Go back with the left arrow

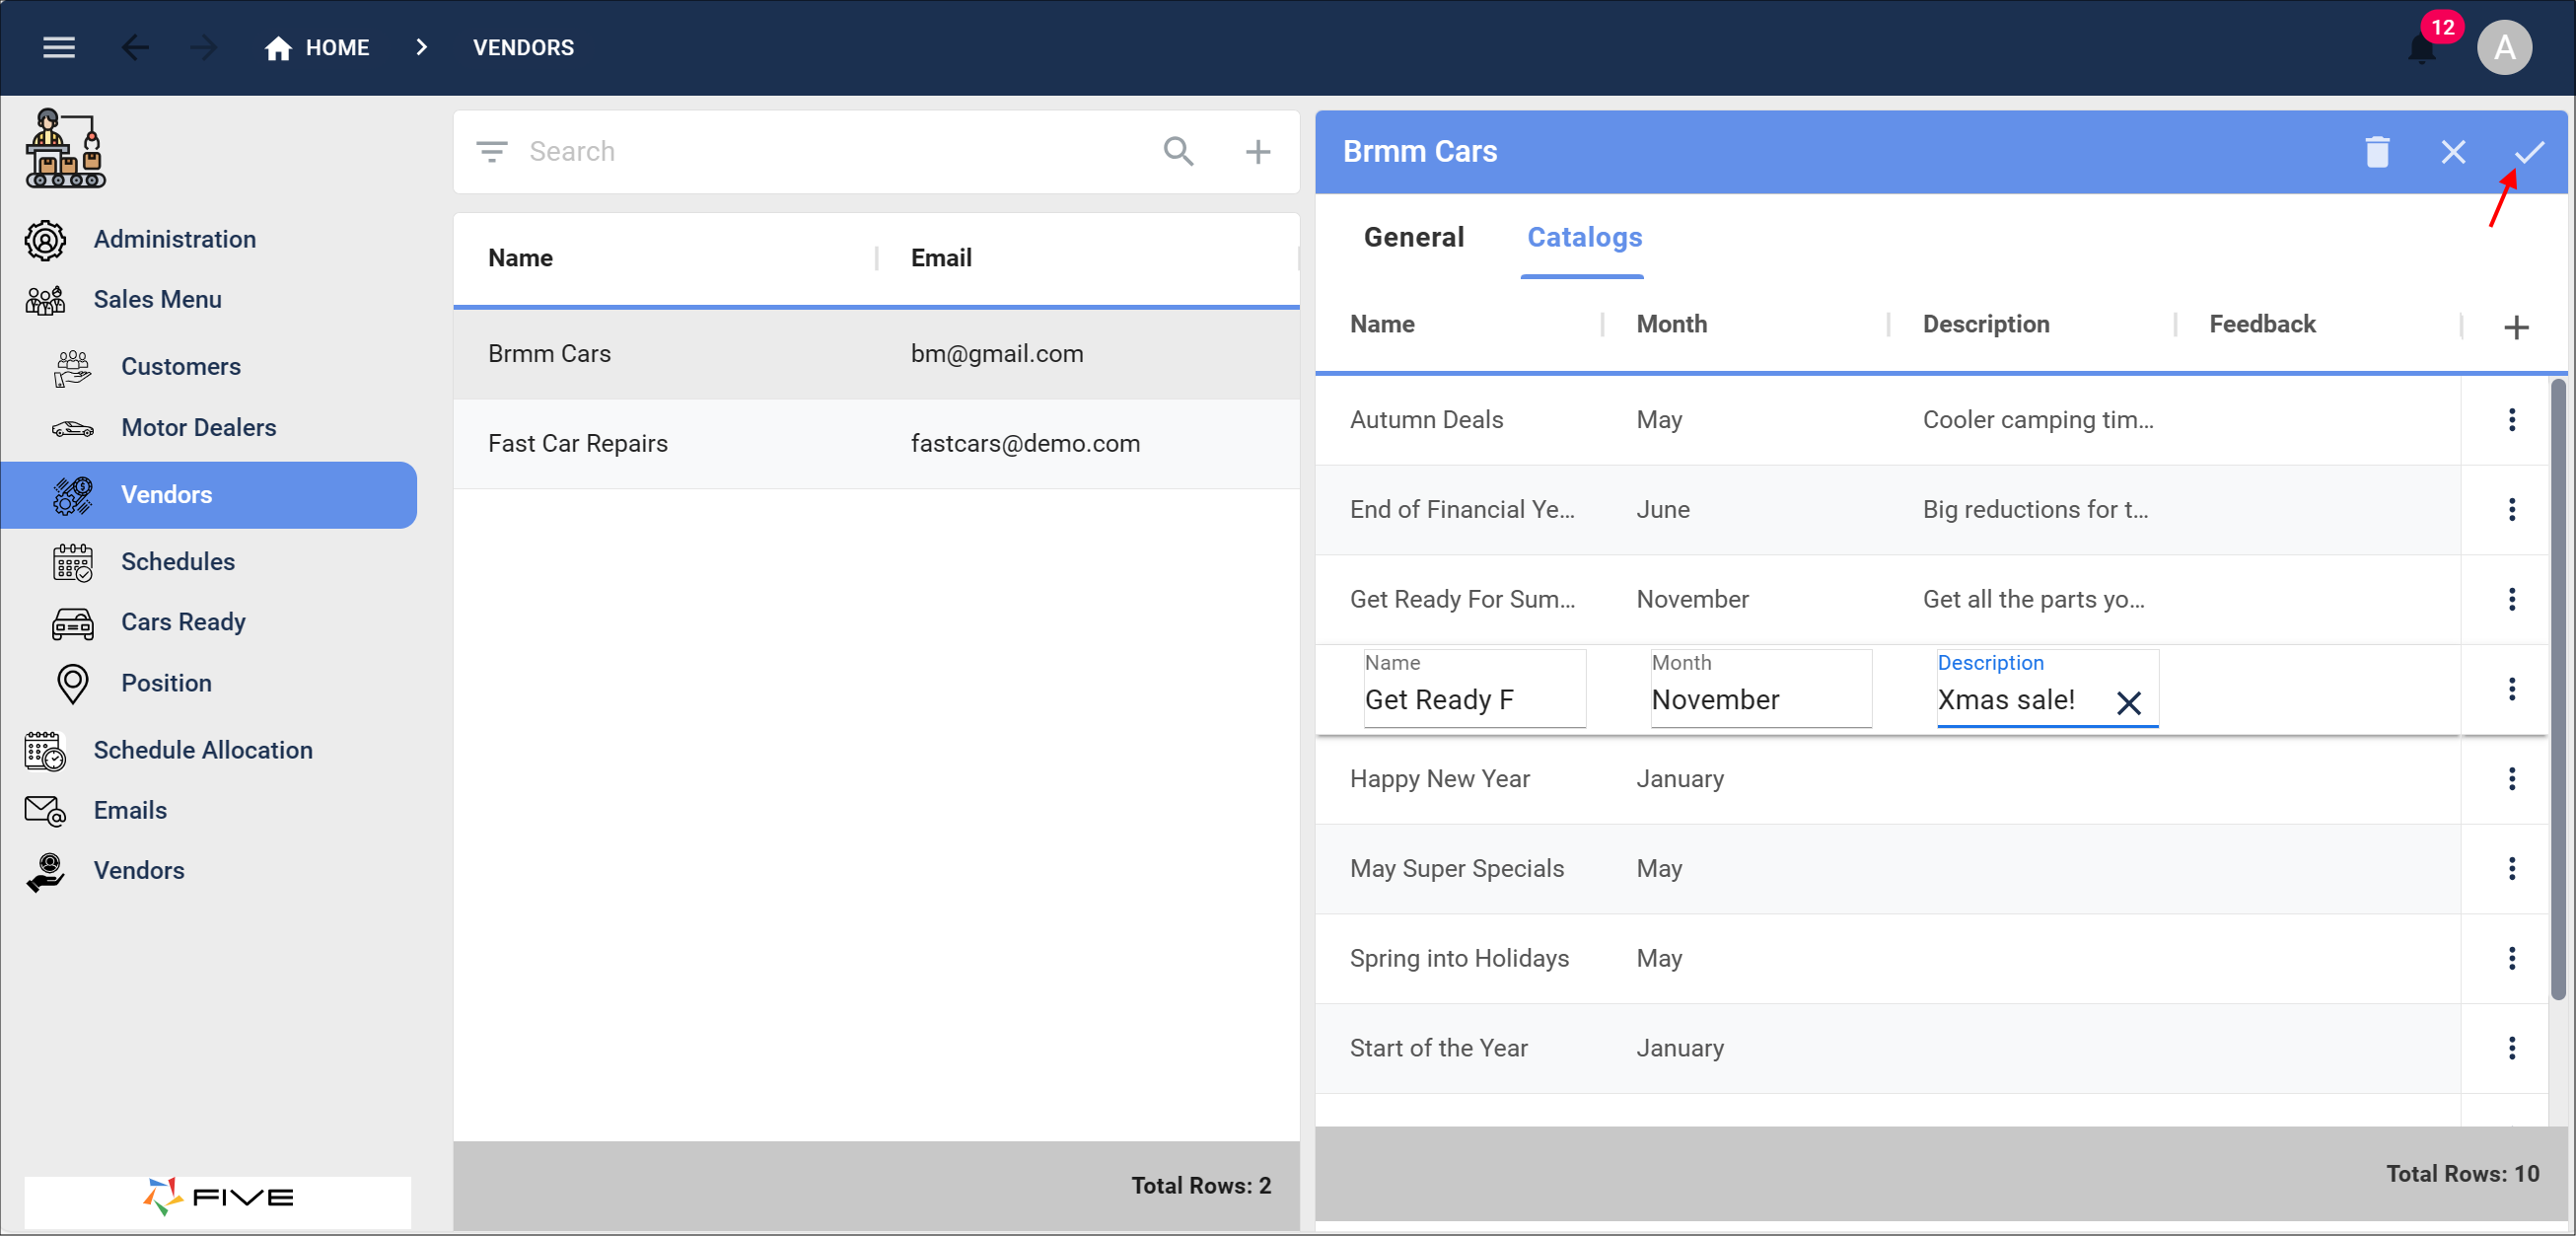[x=135, y=47]
